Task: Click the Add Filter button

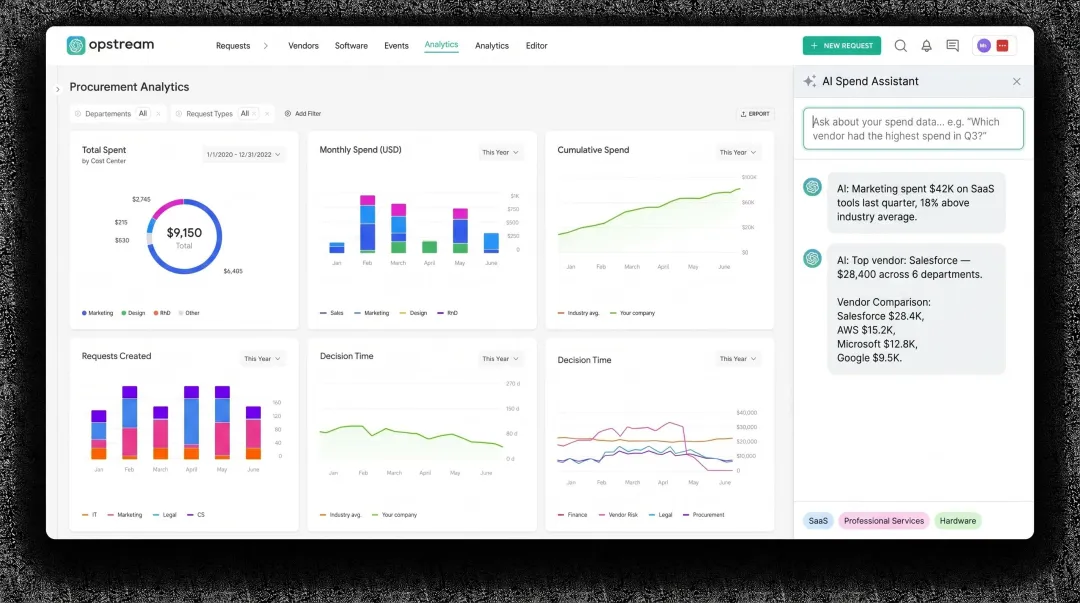Action: [303, 114]
